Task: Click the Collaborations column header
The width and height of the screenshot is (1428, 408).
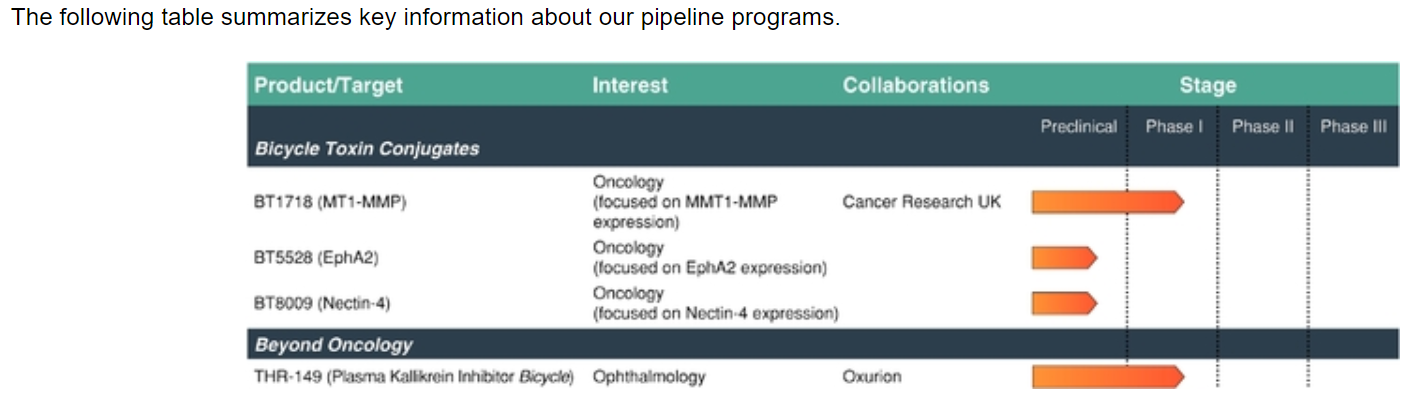Action: tap(916, 85)
